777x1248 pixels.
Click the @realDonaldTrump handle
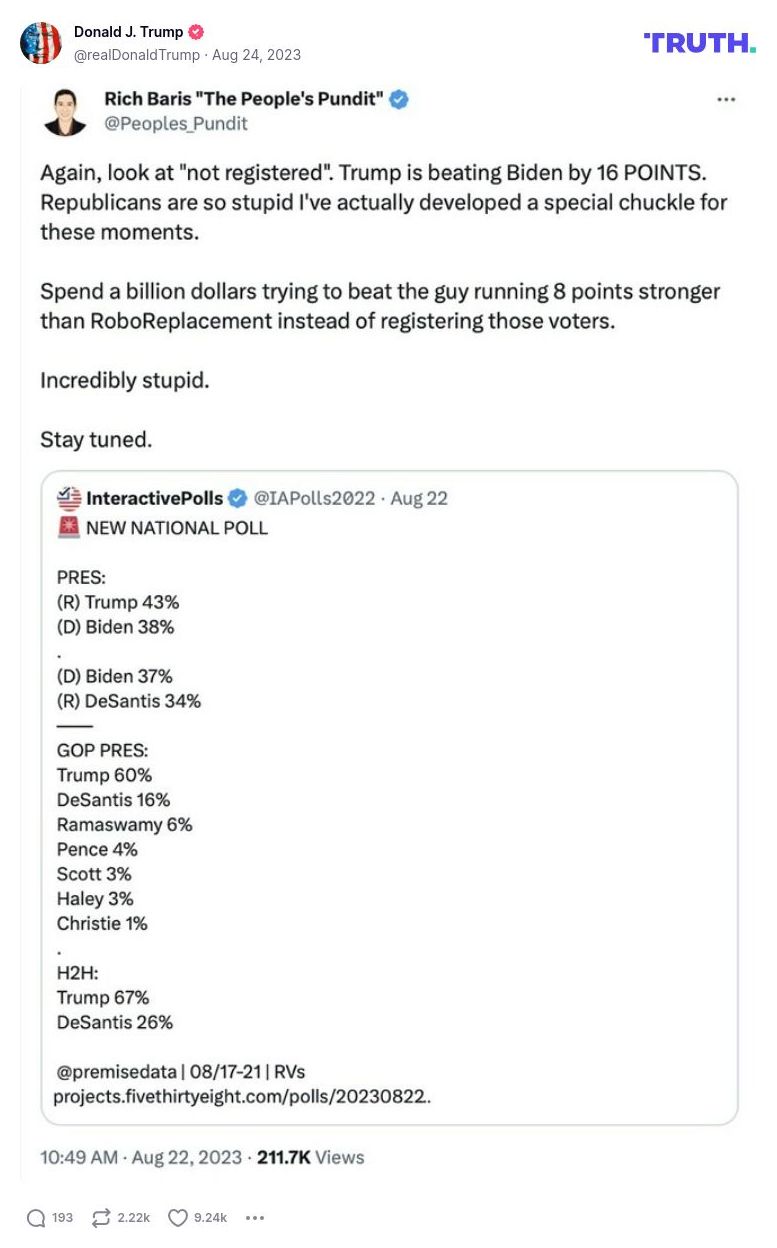(137, 55)
